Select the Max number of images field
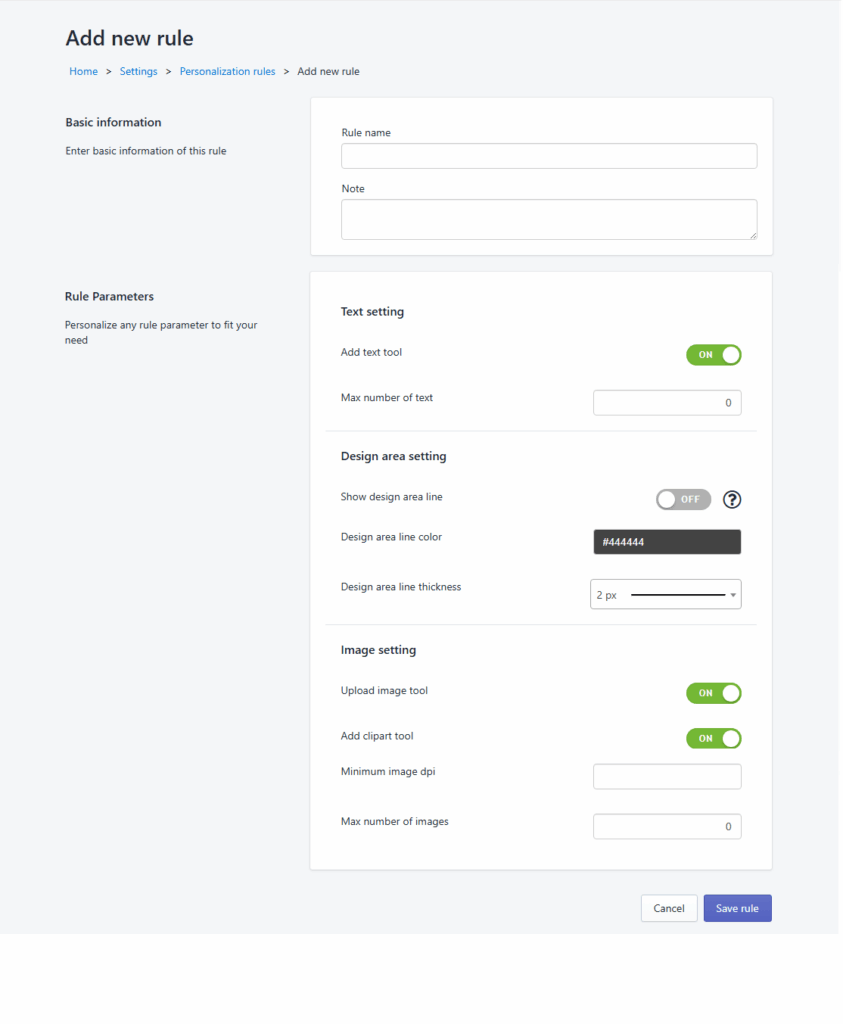Viewport: 843px width, 1024px height. pos(667,827)
